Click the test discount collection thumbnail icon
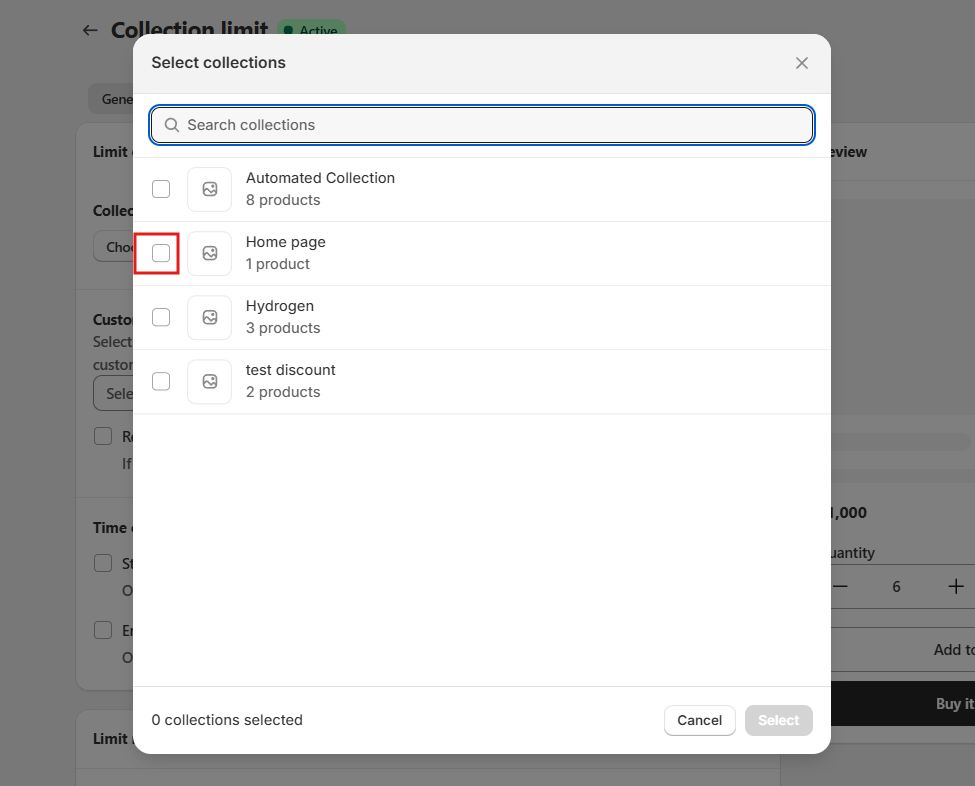This screenshot has height=786, width=975. (x=209, y=381)
